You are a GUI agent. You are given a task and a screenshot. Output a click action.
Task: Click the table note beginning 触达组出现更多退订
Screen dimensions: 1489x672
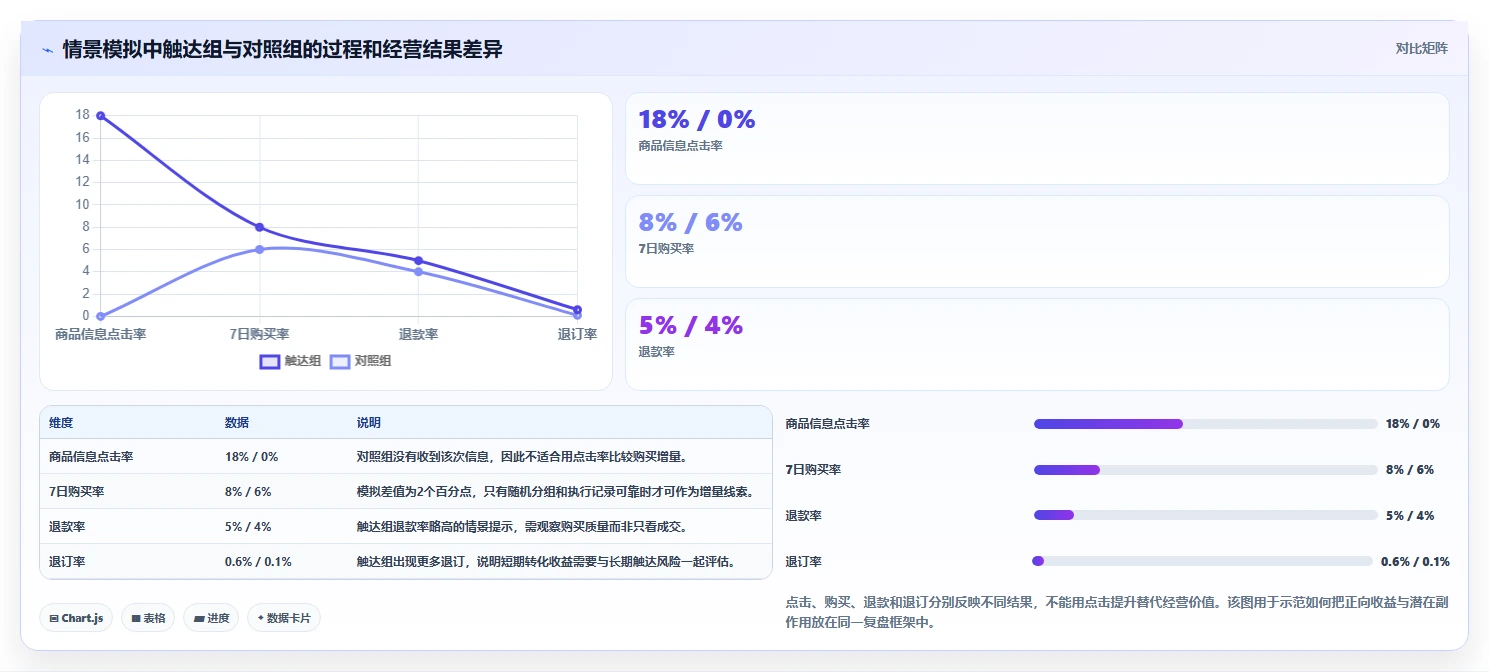[549, 561]
